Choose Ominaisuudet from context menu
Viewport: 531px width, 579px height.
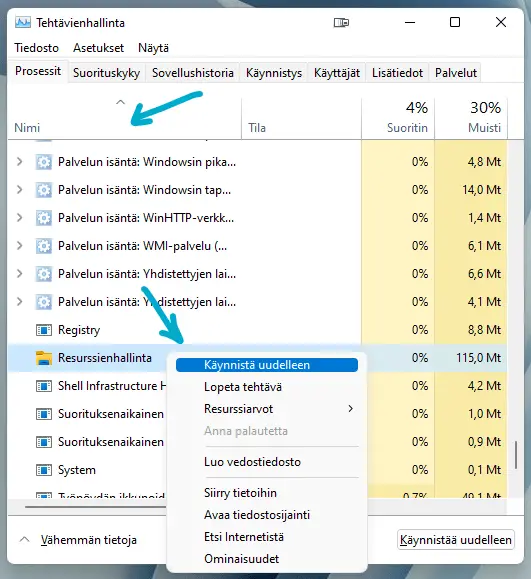click(267, 559)
